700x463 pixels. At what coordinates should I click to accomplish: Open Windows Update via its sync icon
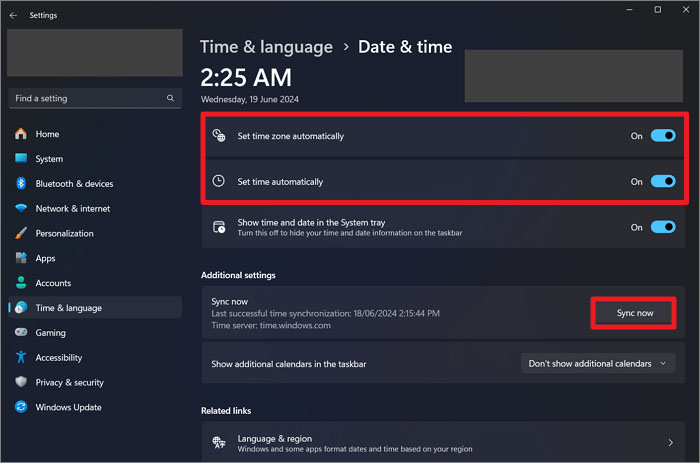coord(20,407)
